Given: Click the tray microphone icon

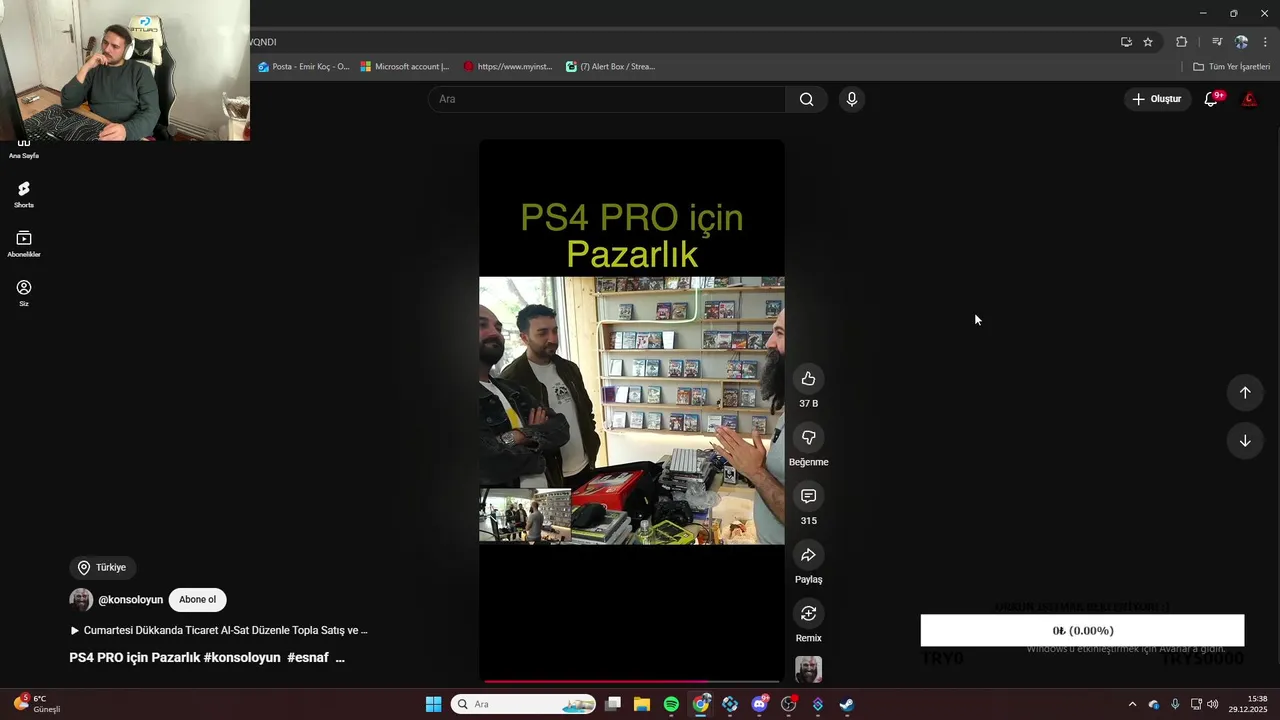Looking at the screenshot, I should tap(1175, 704).
